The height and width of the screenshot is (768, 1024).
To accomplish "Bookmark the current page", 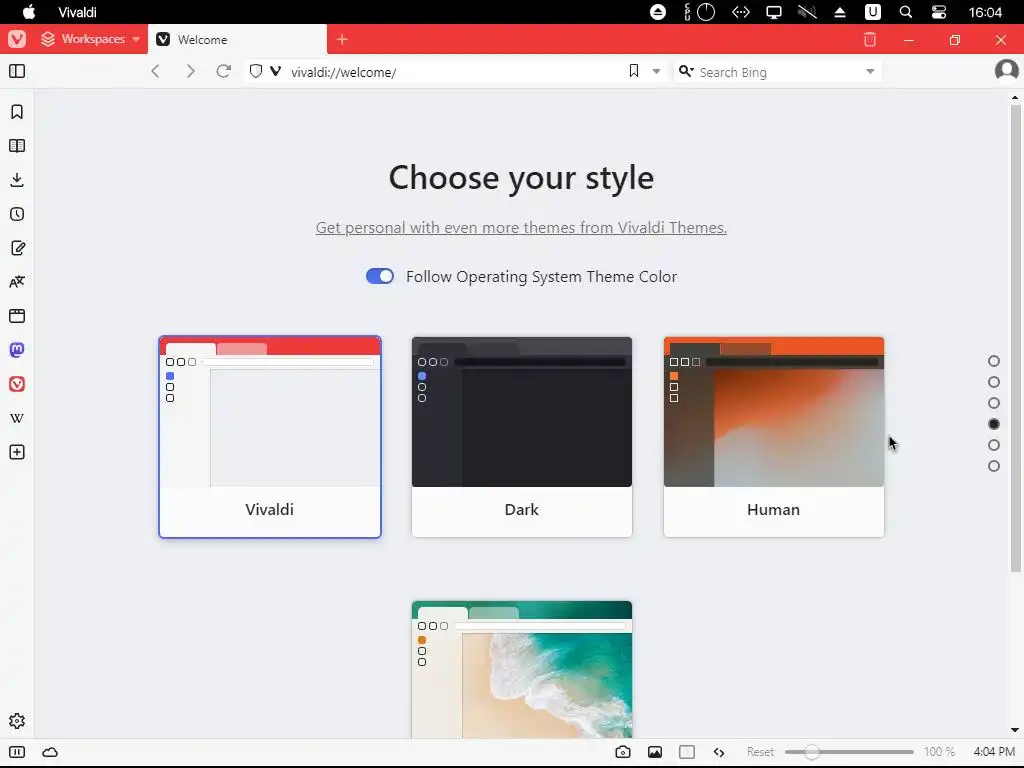I will (633, 71).
